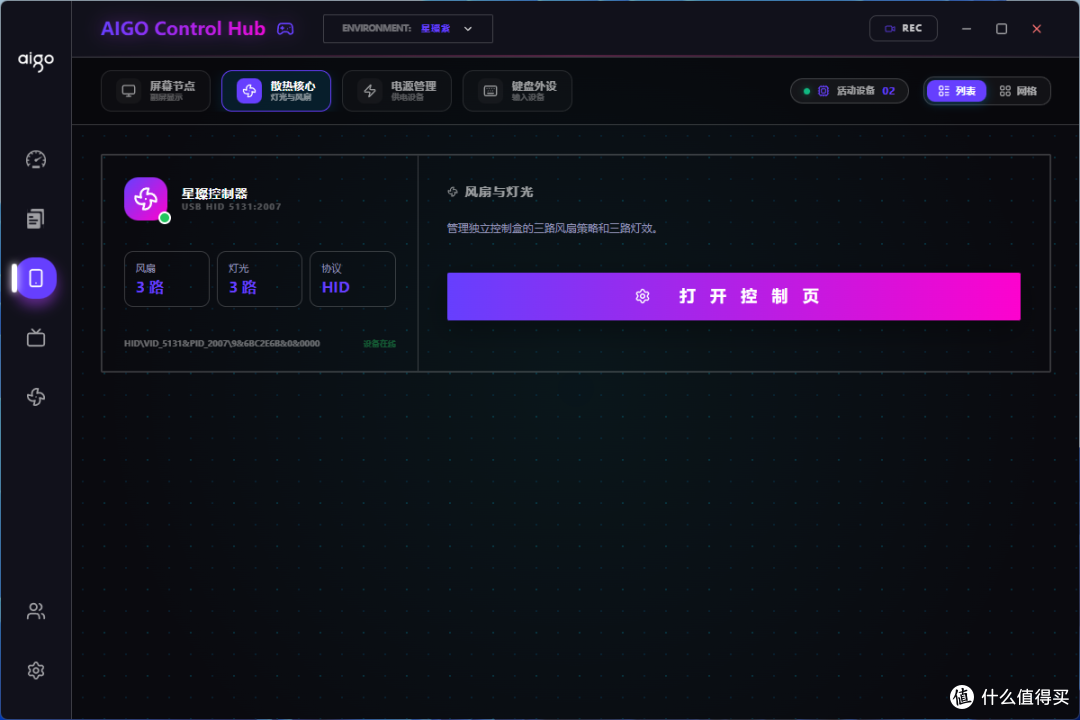Click the 星璨控制器 purple fan device icon

point(146,199)
